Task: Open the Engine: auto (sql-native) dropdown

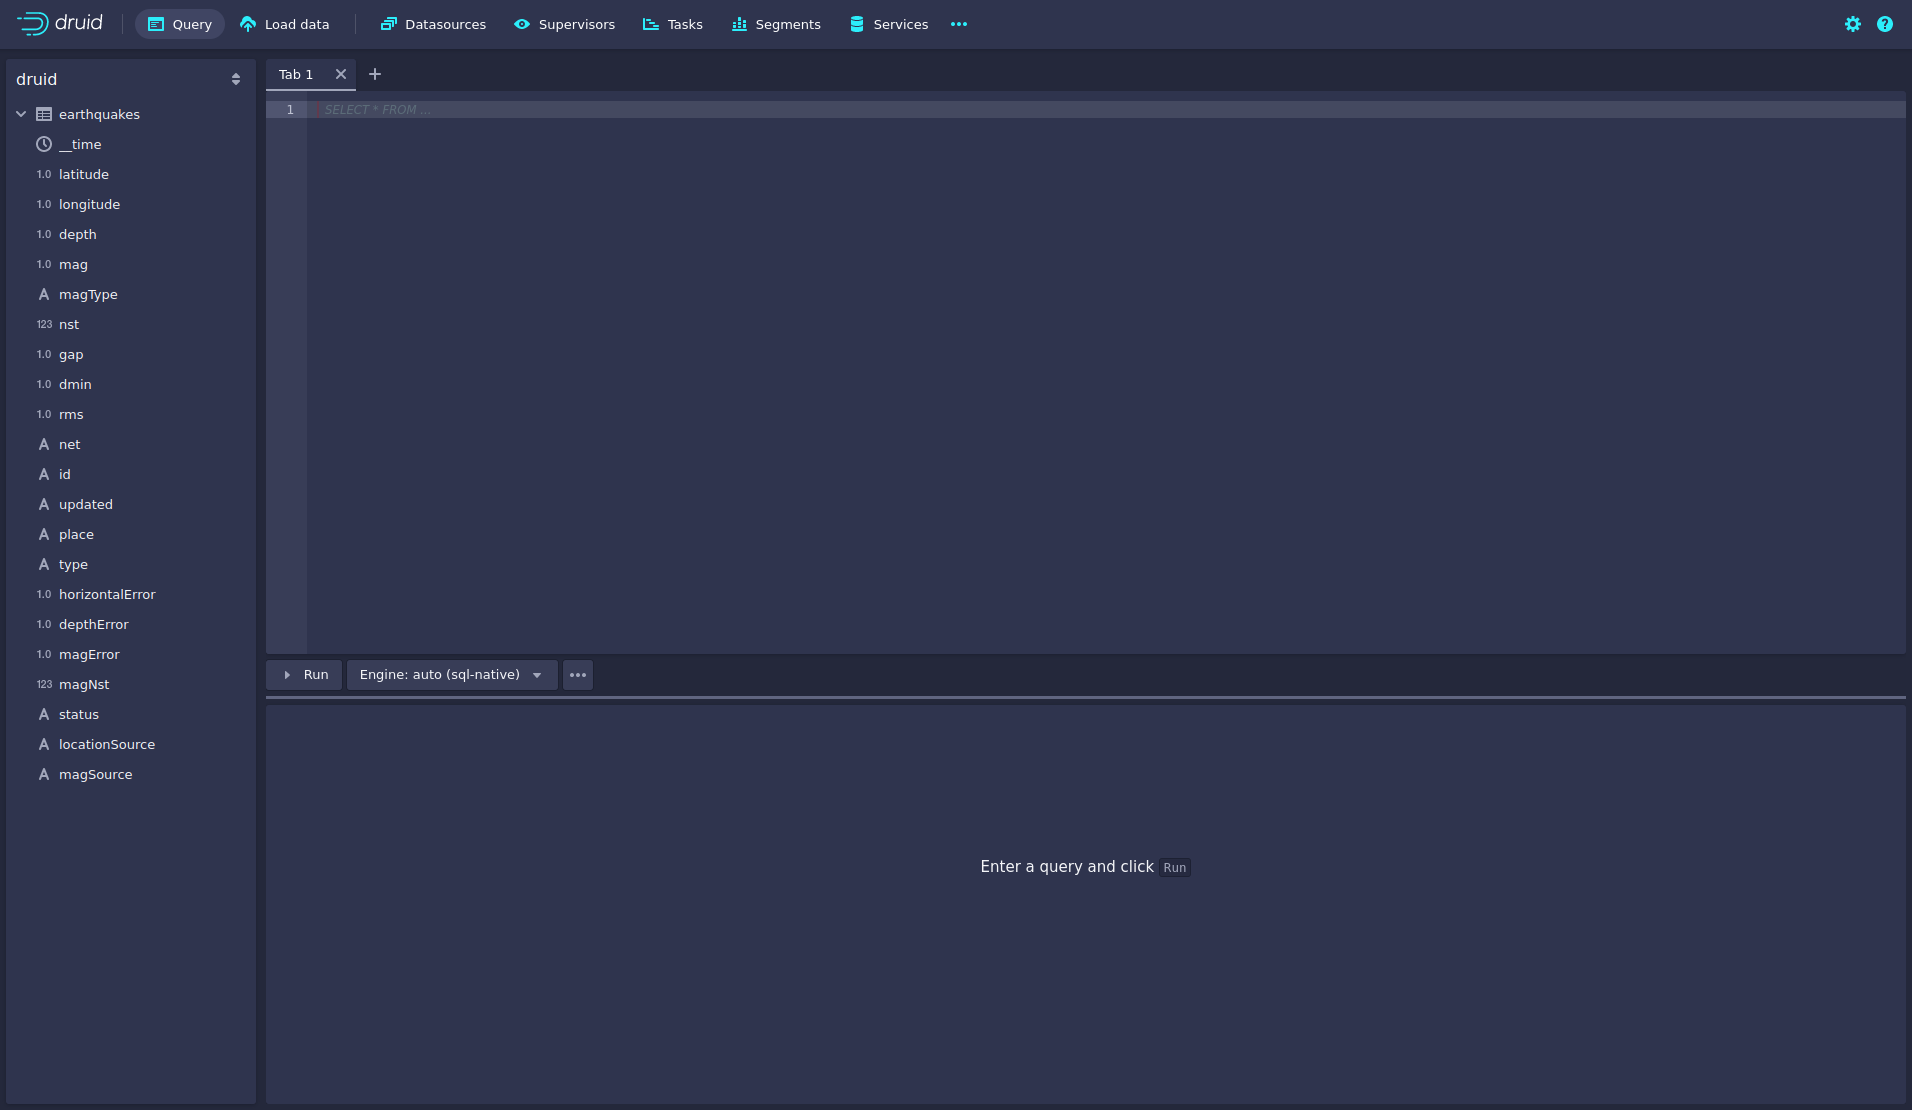Action: [x=451, y=675]
